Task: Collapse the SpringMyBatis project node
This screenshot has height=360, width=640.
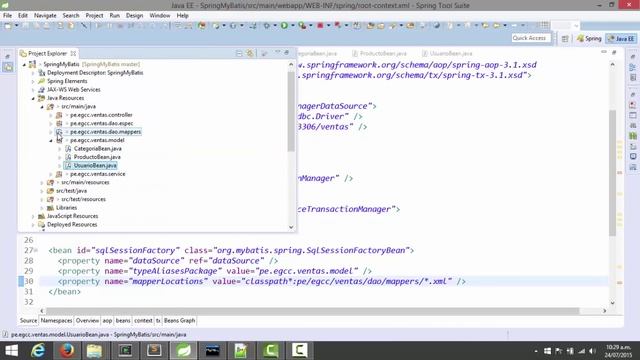Action: pos(24,64)
